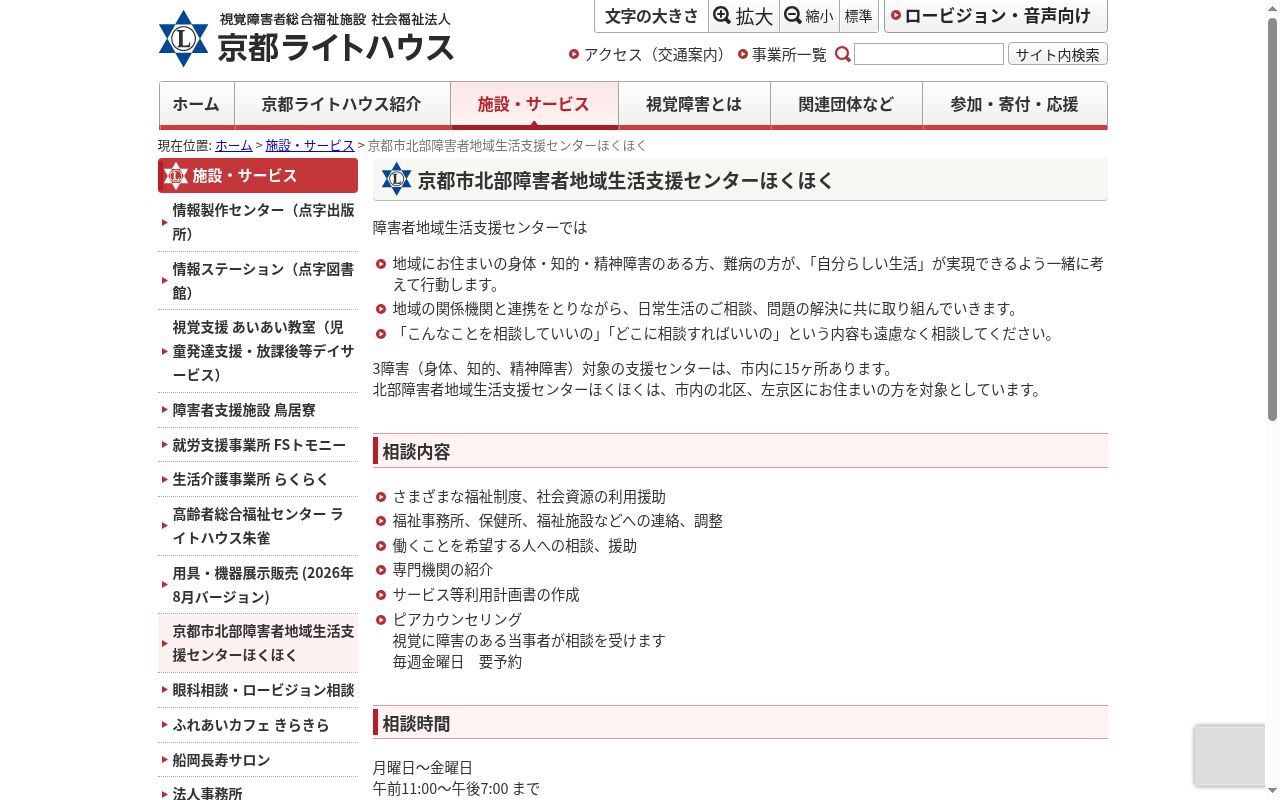Open 情報ステーション(点字図書館) sidebar item

[x=258, y=281]
